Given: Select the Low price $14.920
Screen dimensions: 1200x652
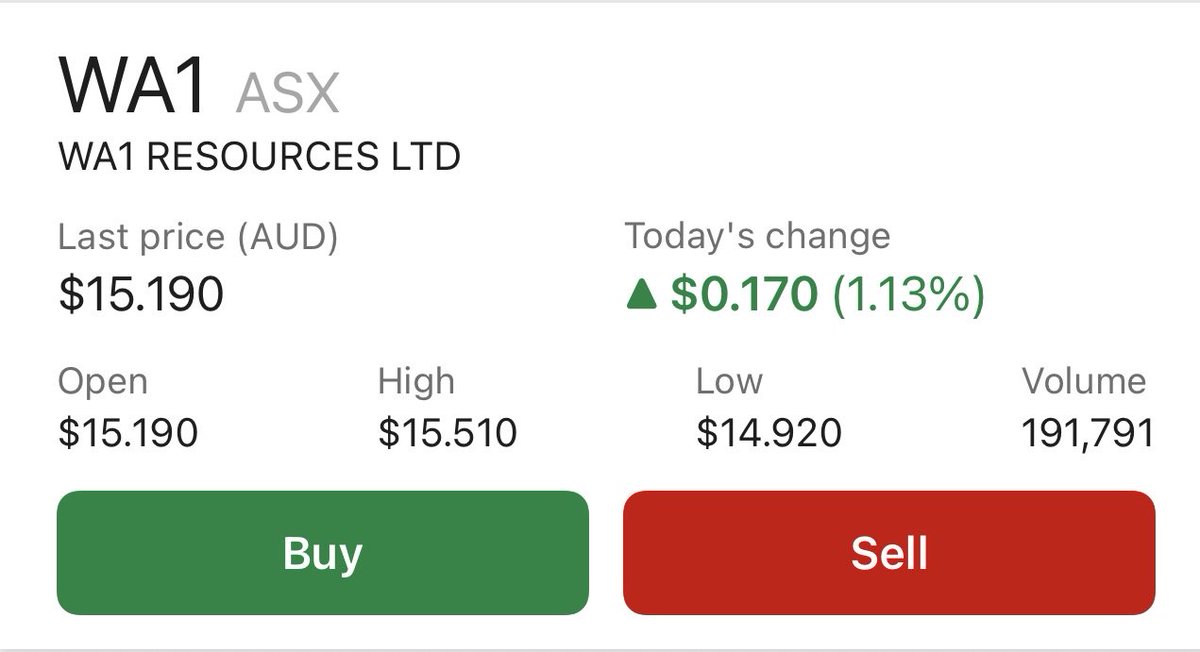Looking at the screenshot, I should (768, 433).
